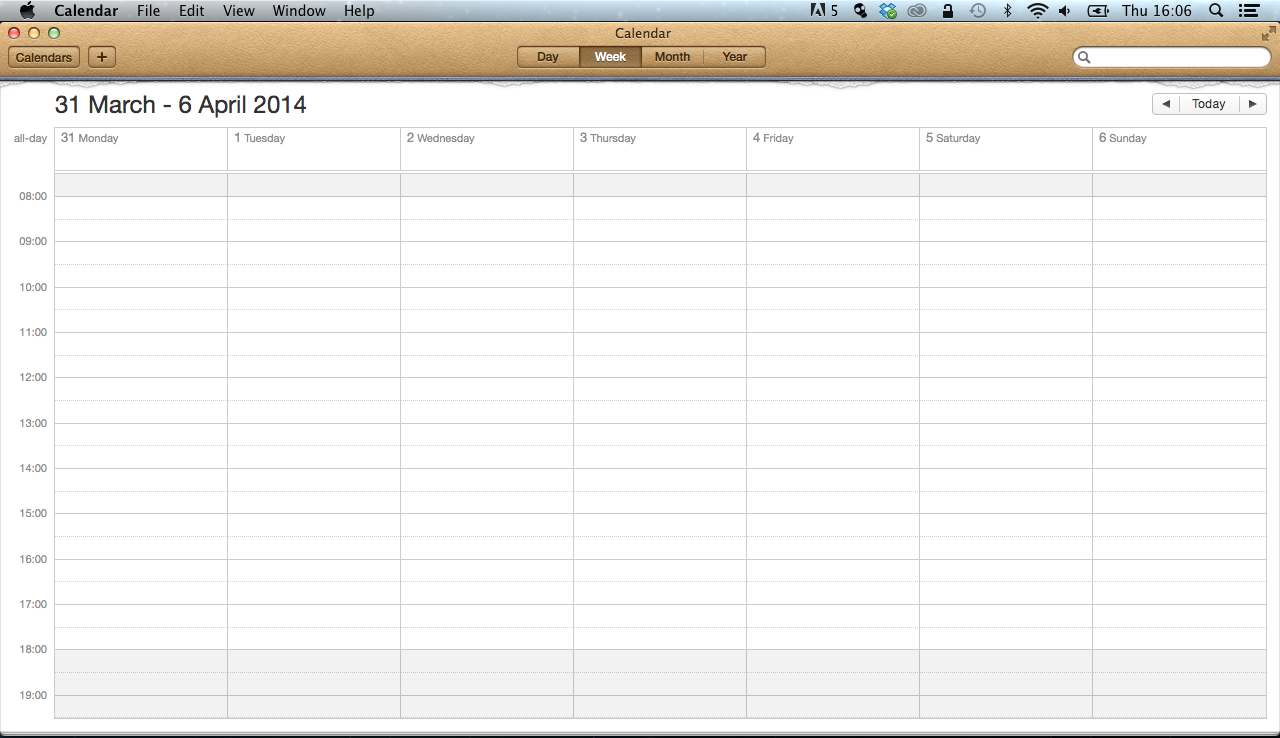The width and height of the screenshot is (1280, 738).
Task: Open the volume control menu
Action: tap(1065, 11)
